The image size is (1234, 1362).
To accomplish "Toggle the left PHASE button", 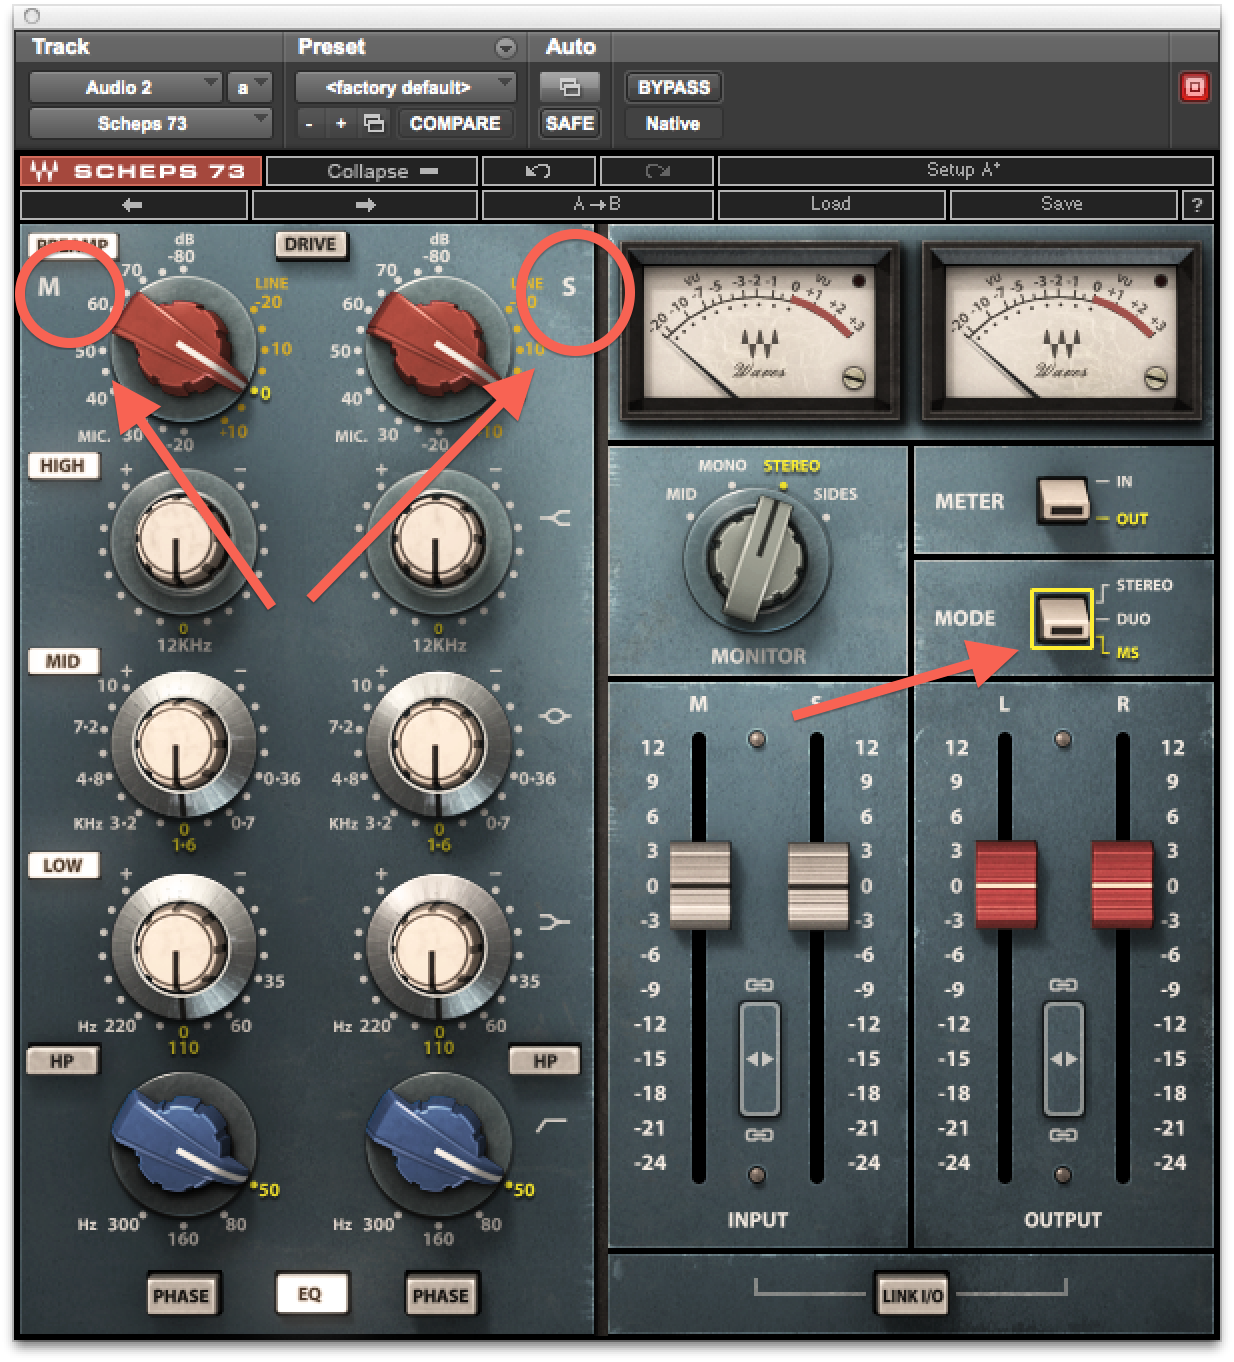I will [181, 1296].
